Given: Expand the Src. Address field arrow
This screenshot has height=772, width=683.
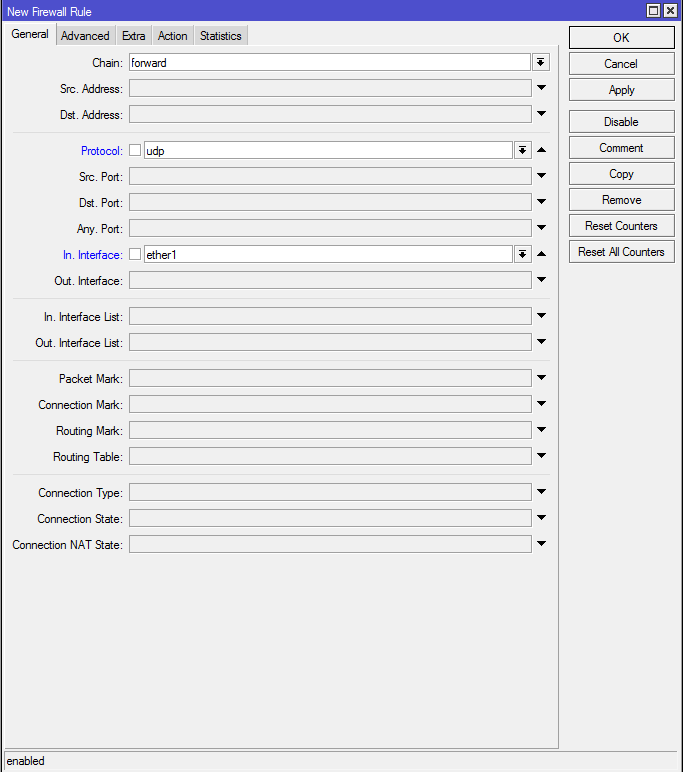Looking at the screenshot, I should (541, 88).
